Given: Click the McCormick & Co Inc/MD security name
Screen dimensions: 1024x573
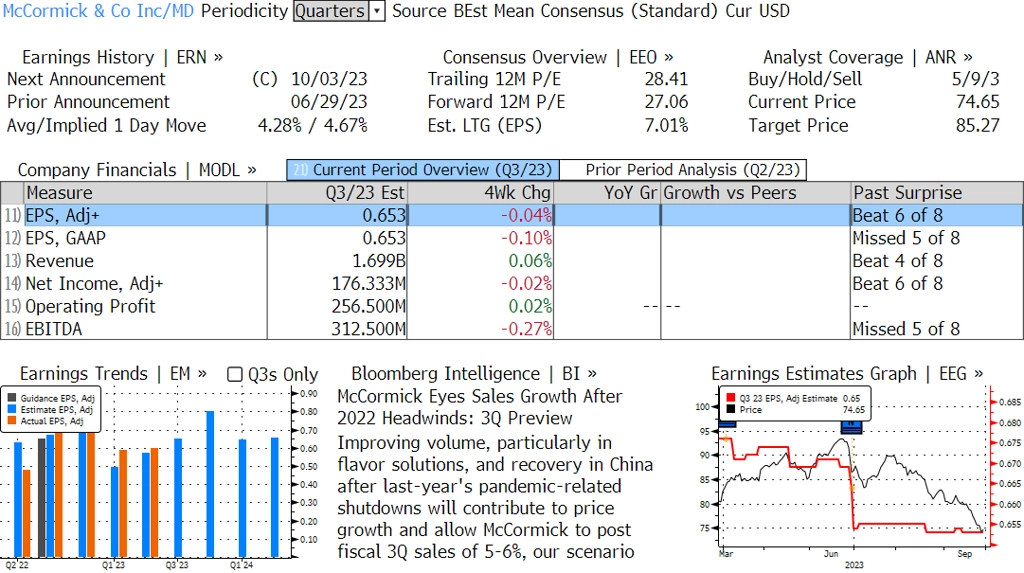Looking at the screenshot, I should (x=98, y=11).
